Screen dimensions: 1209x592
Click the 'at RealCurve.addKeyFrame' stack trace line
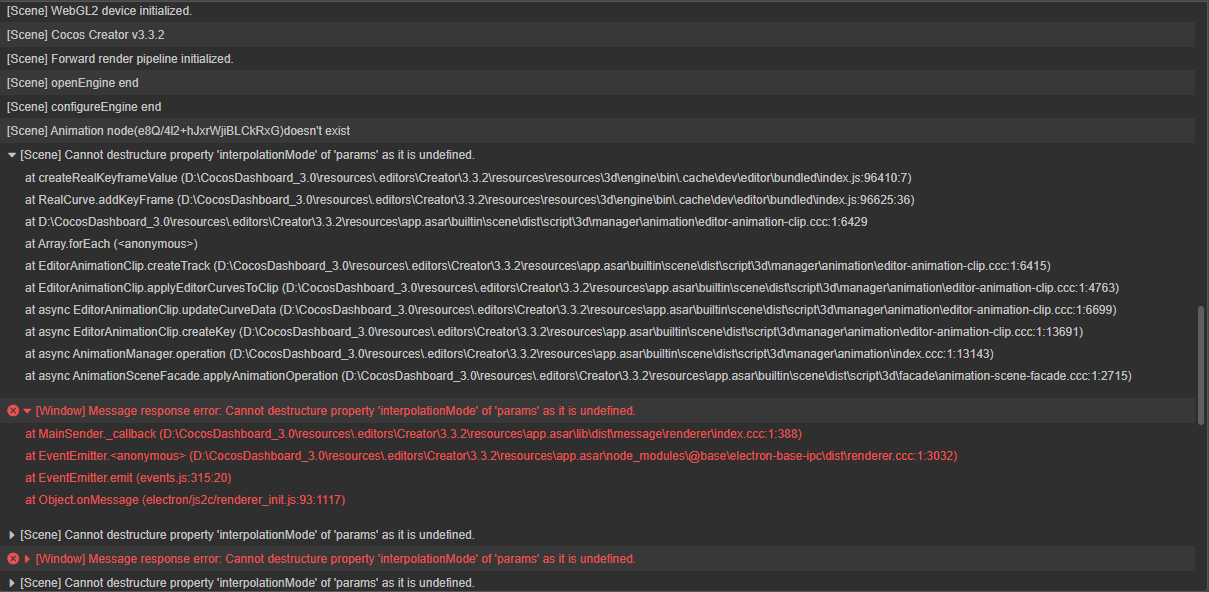[x=469, y=200]
